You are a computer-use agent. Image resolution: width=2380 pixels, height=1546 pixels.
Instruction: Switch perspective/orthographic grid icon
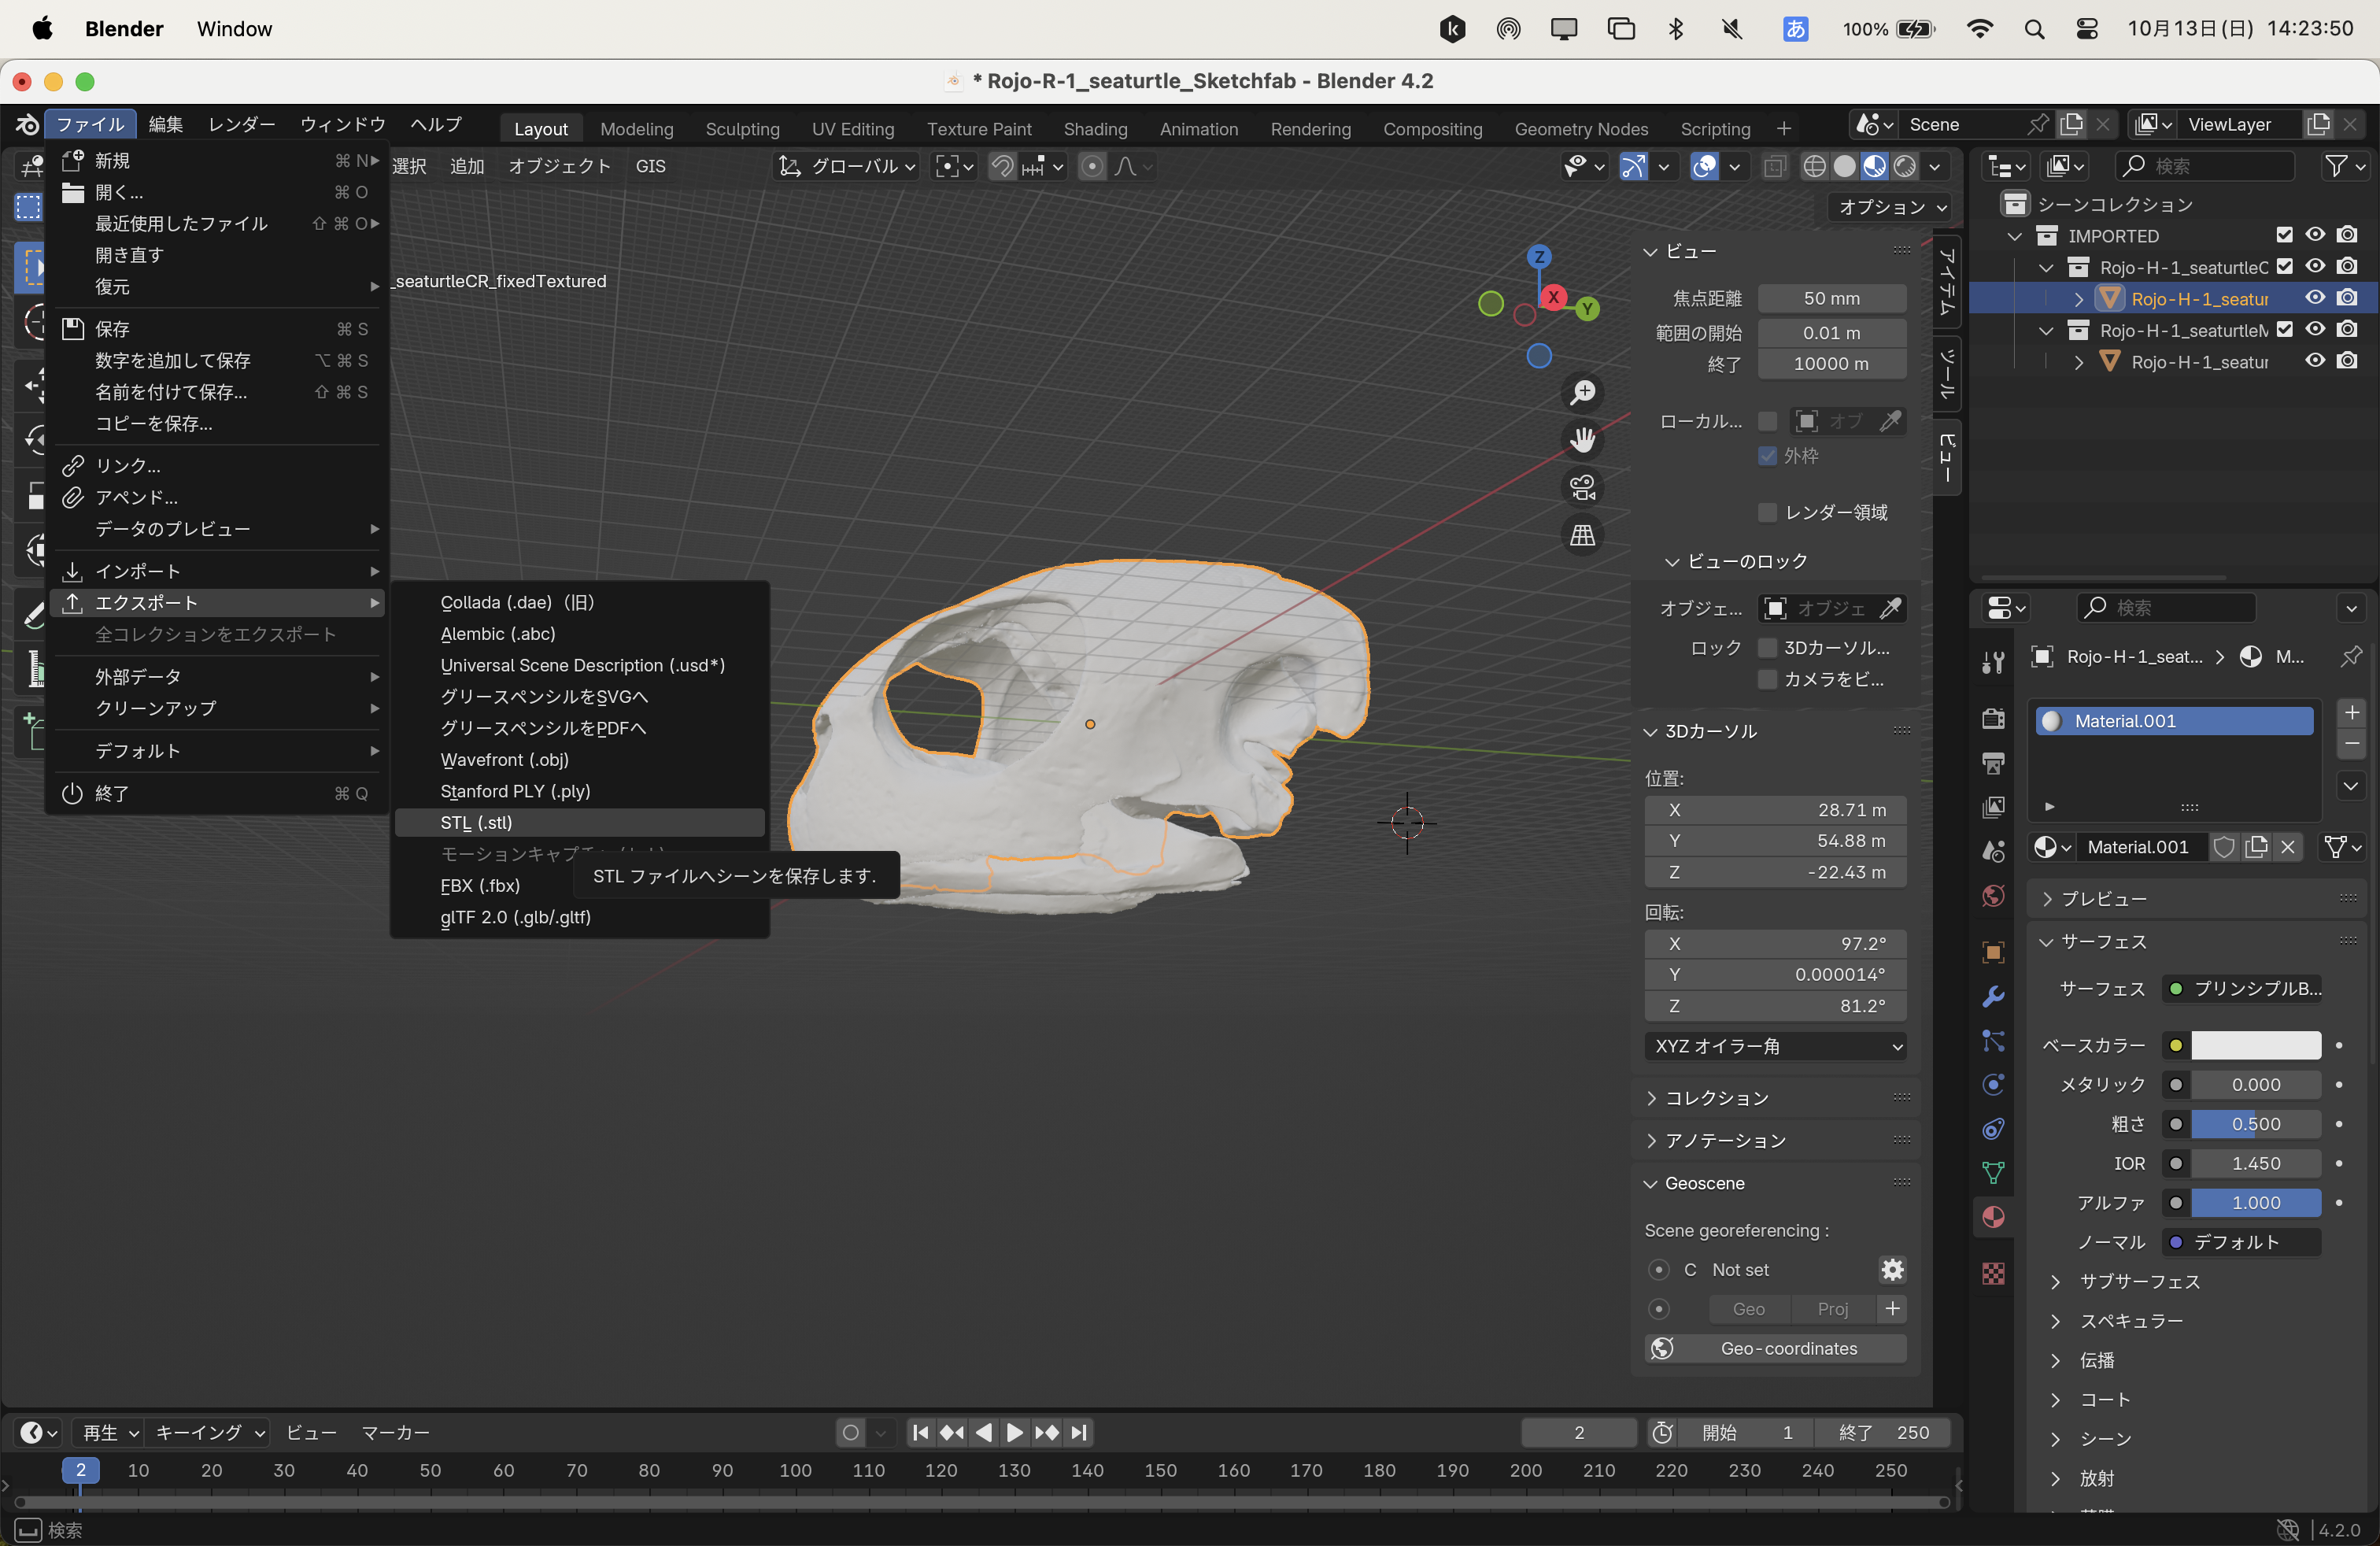[1582, 536]
